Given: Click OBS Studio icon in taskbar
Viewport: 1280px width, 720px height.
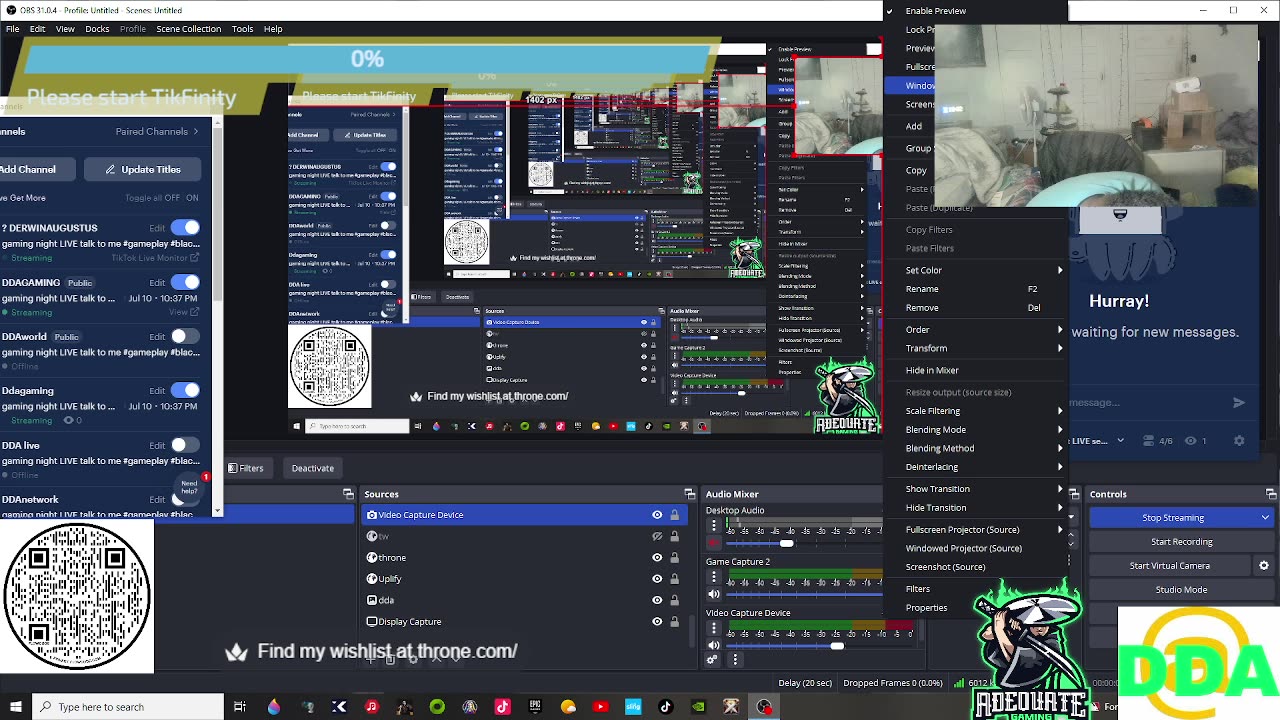Looking at the screenshot, I should pos(764,707).
